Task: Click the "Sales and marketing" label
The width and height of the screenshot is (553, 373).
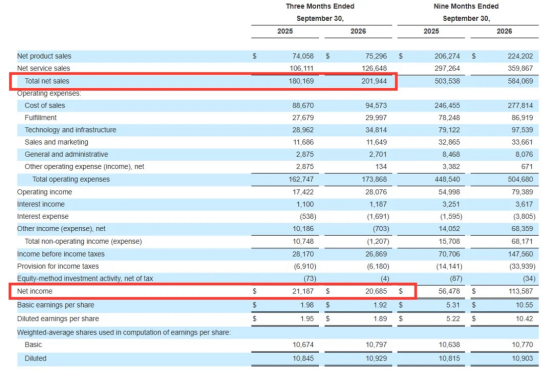Action: click(x=56, y=142)
